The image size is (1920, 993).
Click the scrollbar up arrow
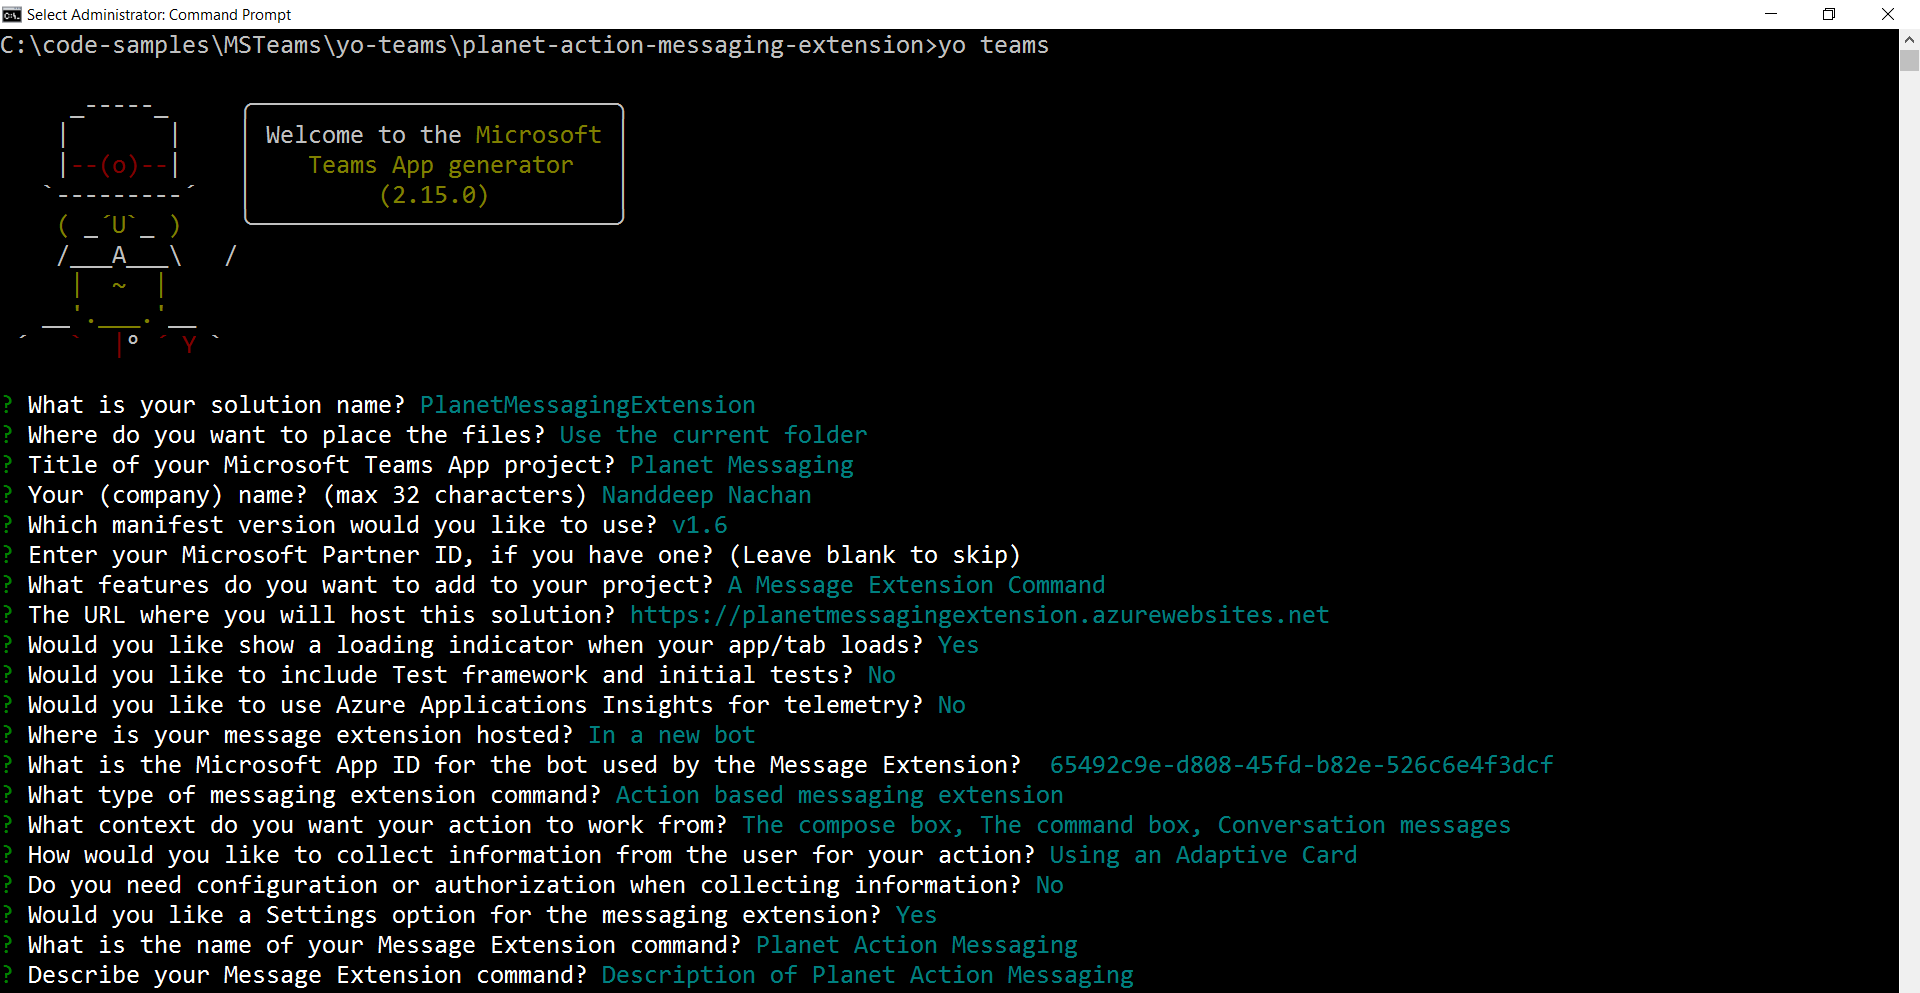(x=1909, y=39)
